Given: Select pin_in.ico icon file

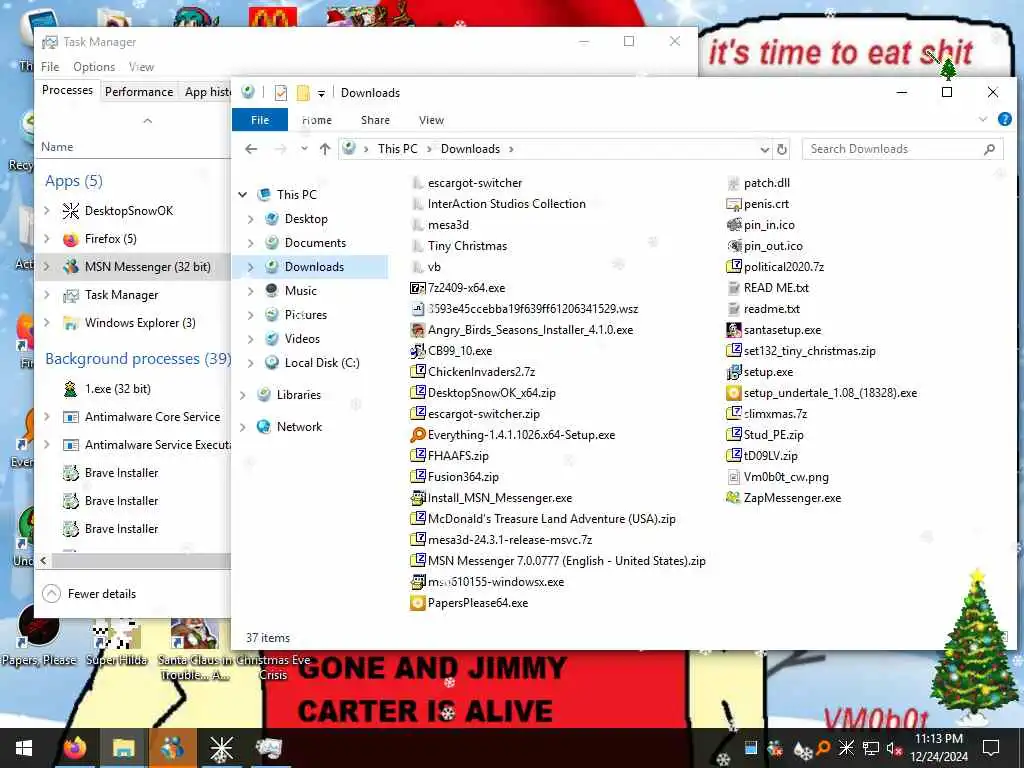Looking at the screenshot, I should (x=761, y=225).
